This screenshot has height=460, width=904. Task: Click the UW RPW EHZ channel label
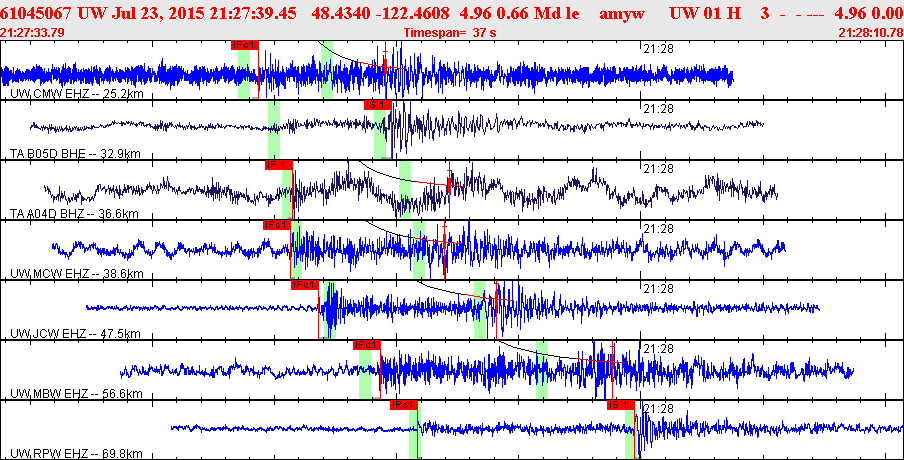coord(77,454)
